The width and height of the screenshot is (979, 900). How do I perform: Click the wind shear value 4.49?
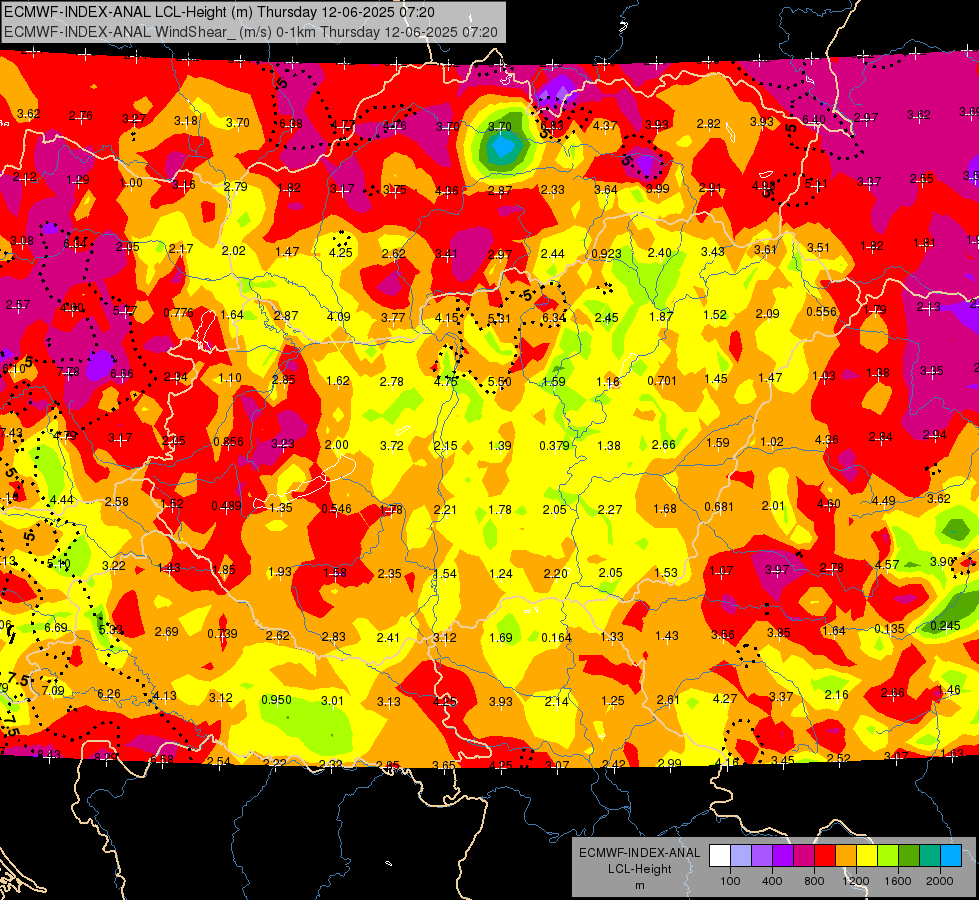(x=883, y=500)
